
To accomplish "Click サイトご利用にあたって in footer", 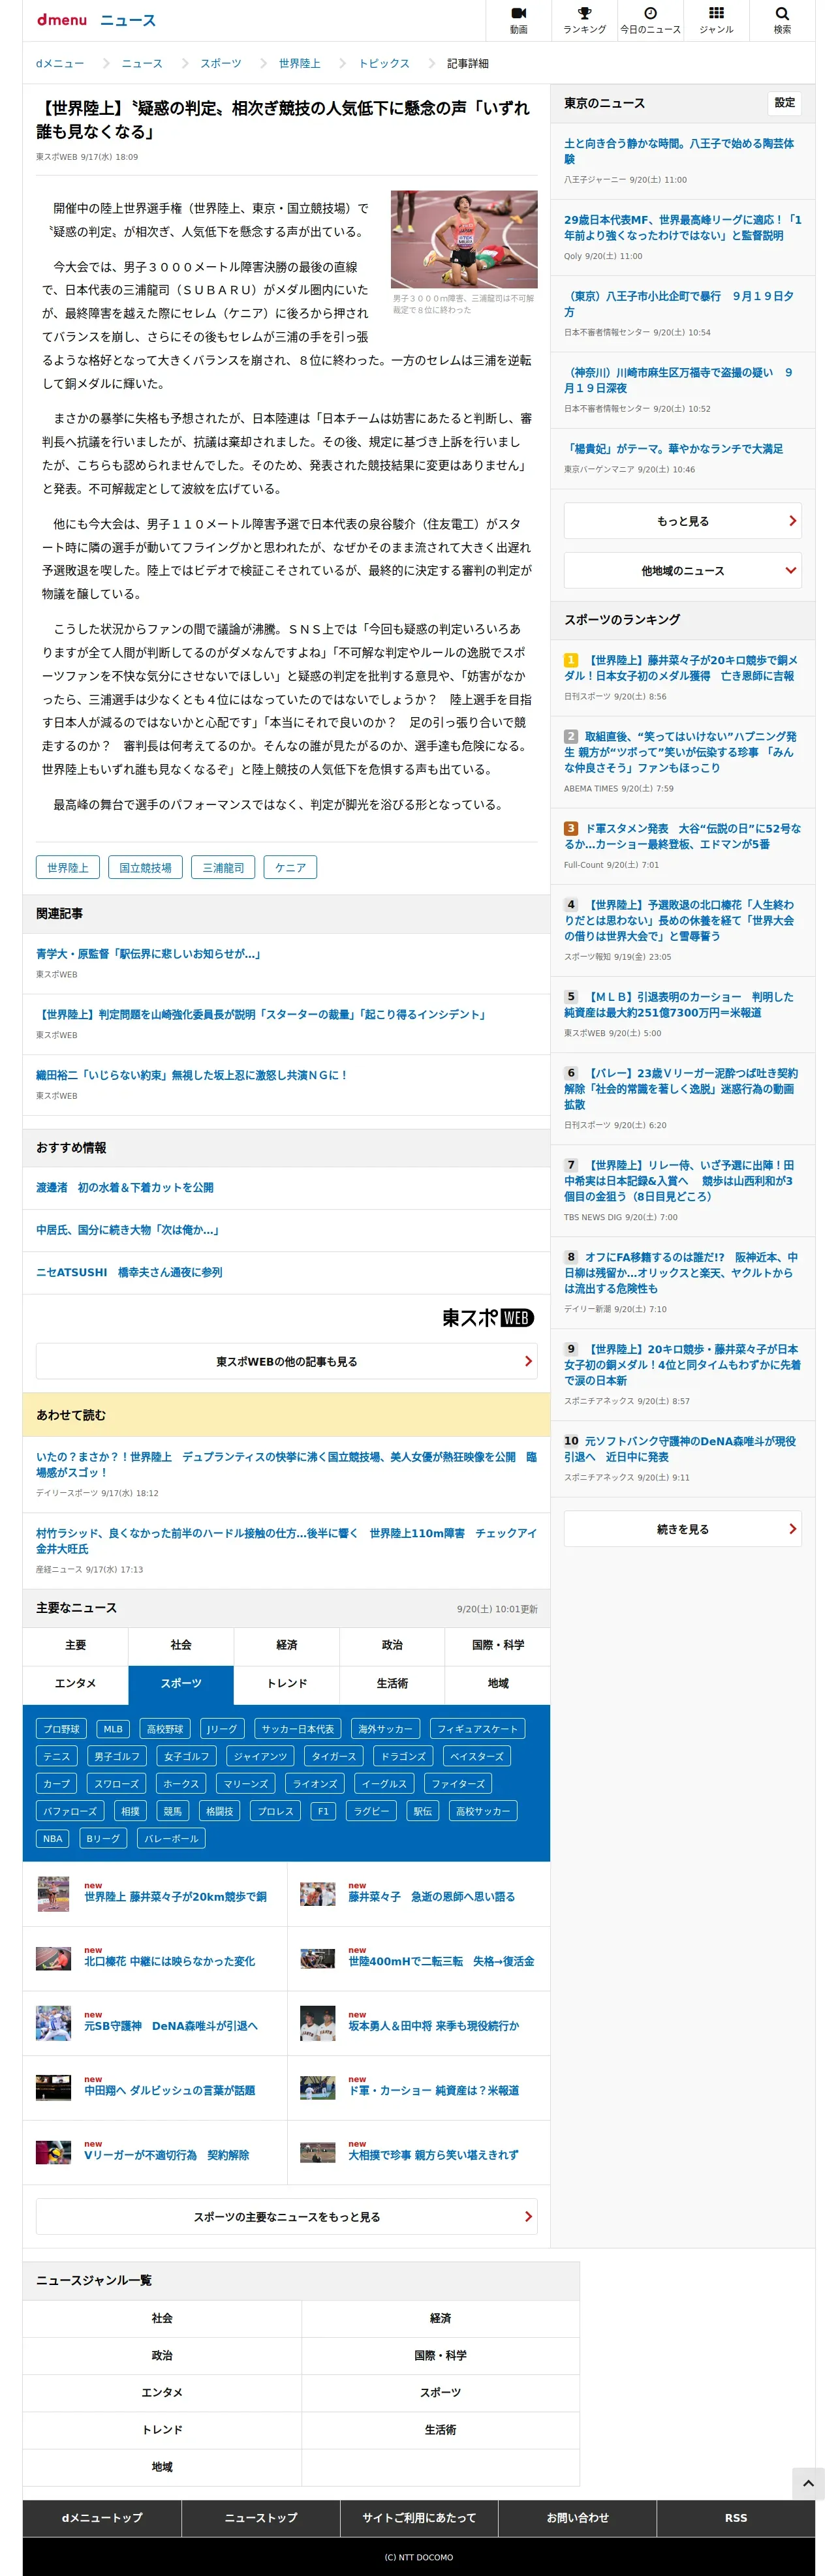I will point(419,2518).
